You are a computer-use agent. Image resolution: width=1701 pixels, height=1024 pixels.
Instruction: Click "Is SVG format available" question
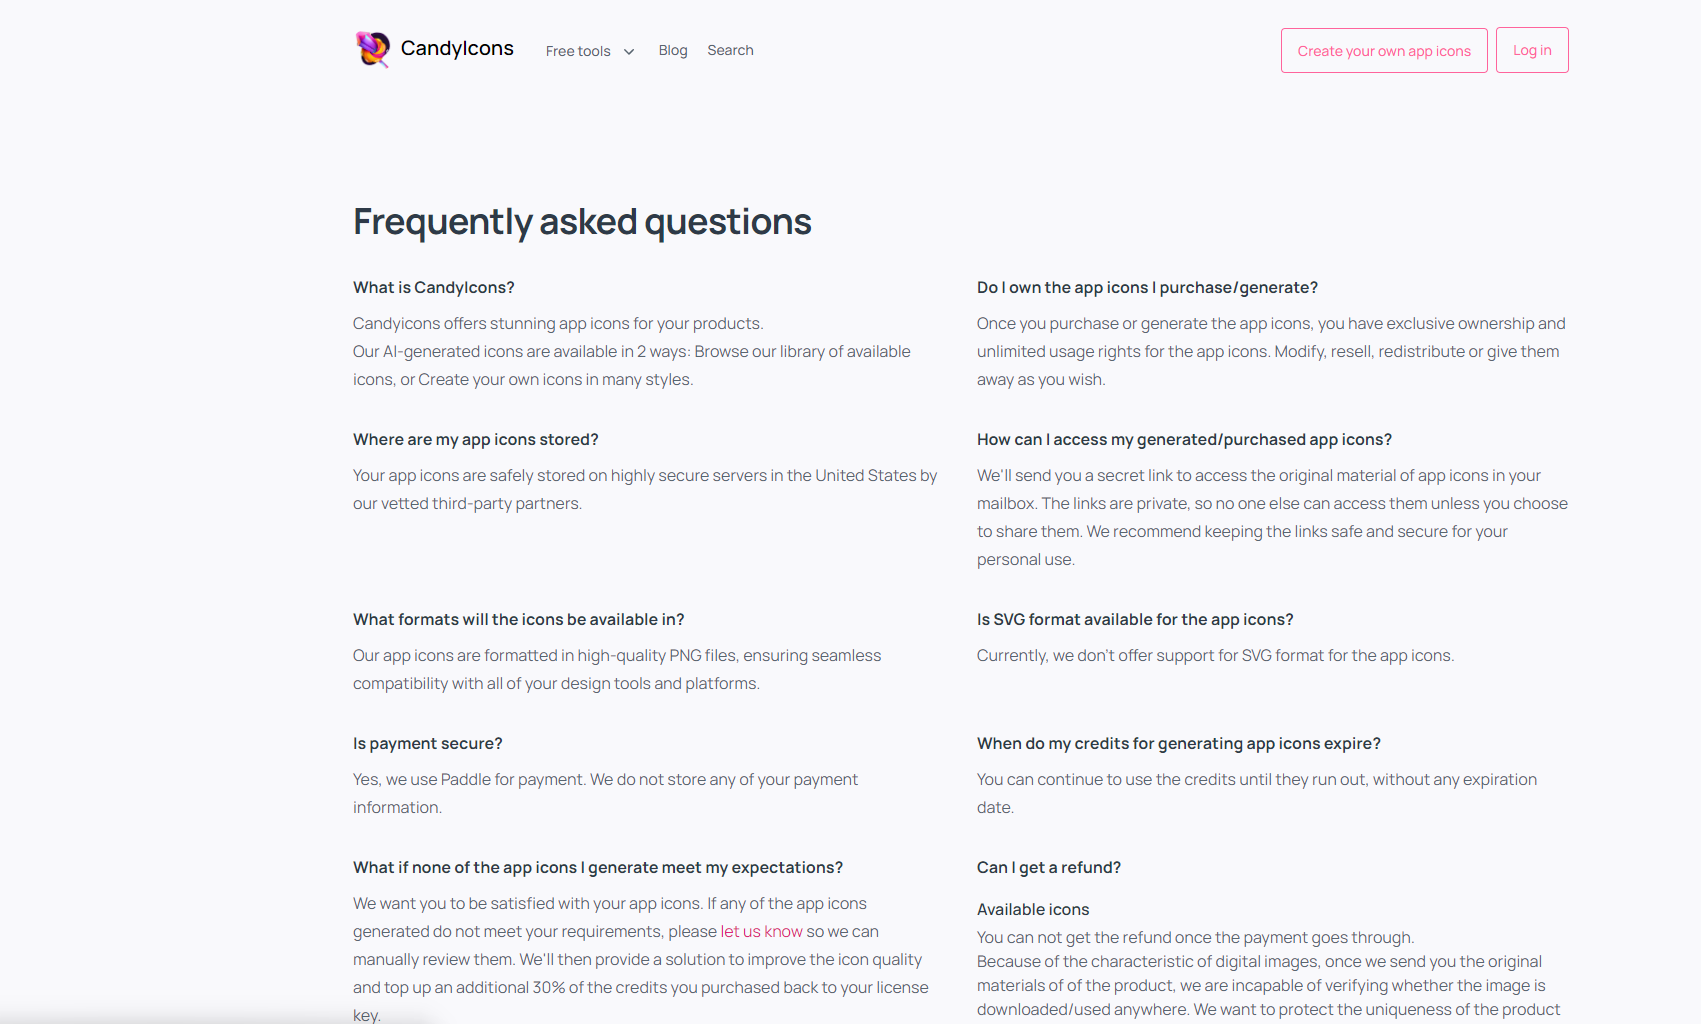click(1135, 620)
